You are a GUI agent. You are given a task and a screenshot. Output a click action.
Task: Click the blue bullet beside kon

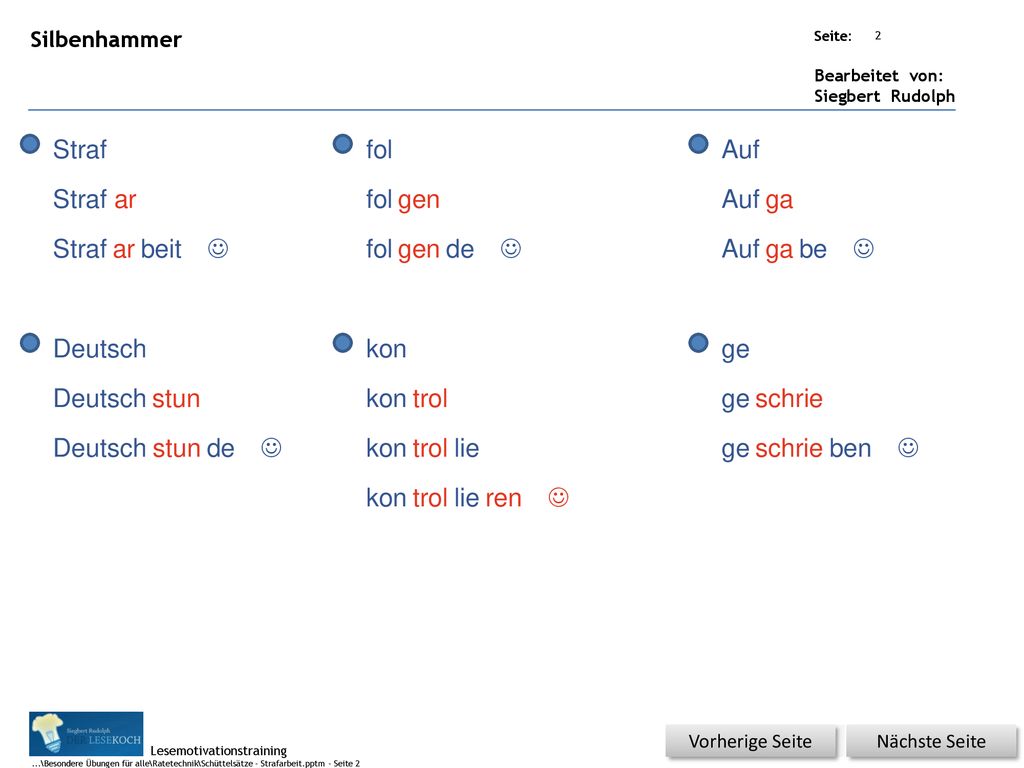pyautogui.click(x=343, y=343)
